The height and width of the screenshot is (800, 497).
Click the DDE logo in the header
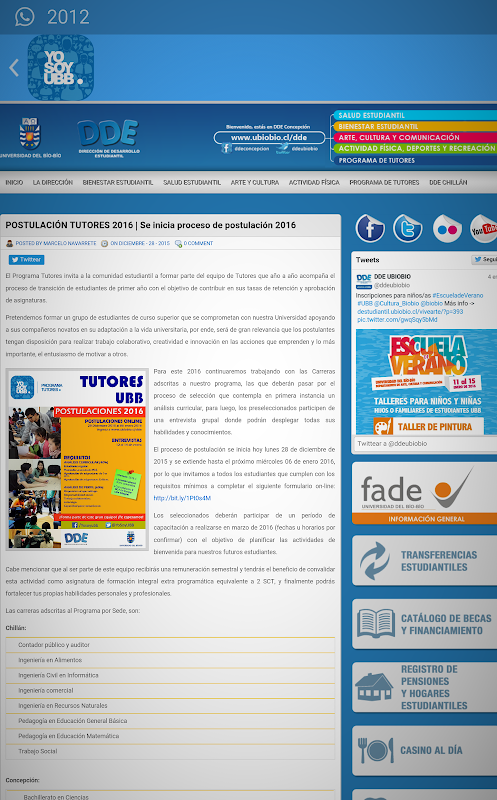[x=108, y=134]
